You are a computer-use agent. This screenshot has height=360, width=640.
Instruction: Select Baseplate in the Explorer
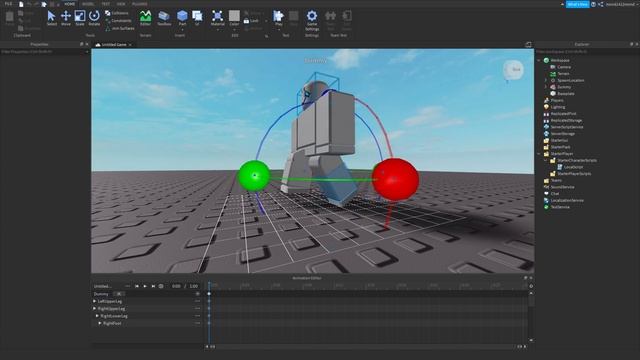(x=562, y=93)
